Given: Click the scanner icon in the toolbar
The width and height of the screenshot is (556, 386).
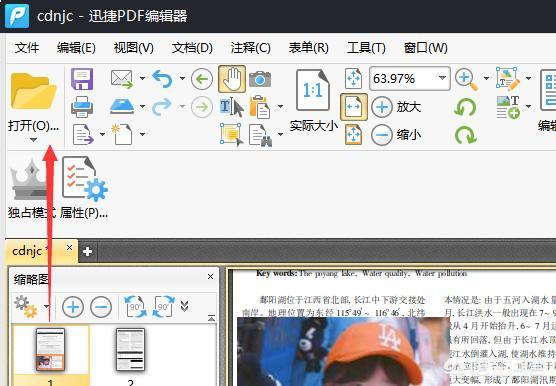Looking at the screenshot, I should tap(122, 106).
